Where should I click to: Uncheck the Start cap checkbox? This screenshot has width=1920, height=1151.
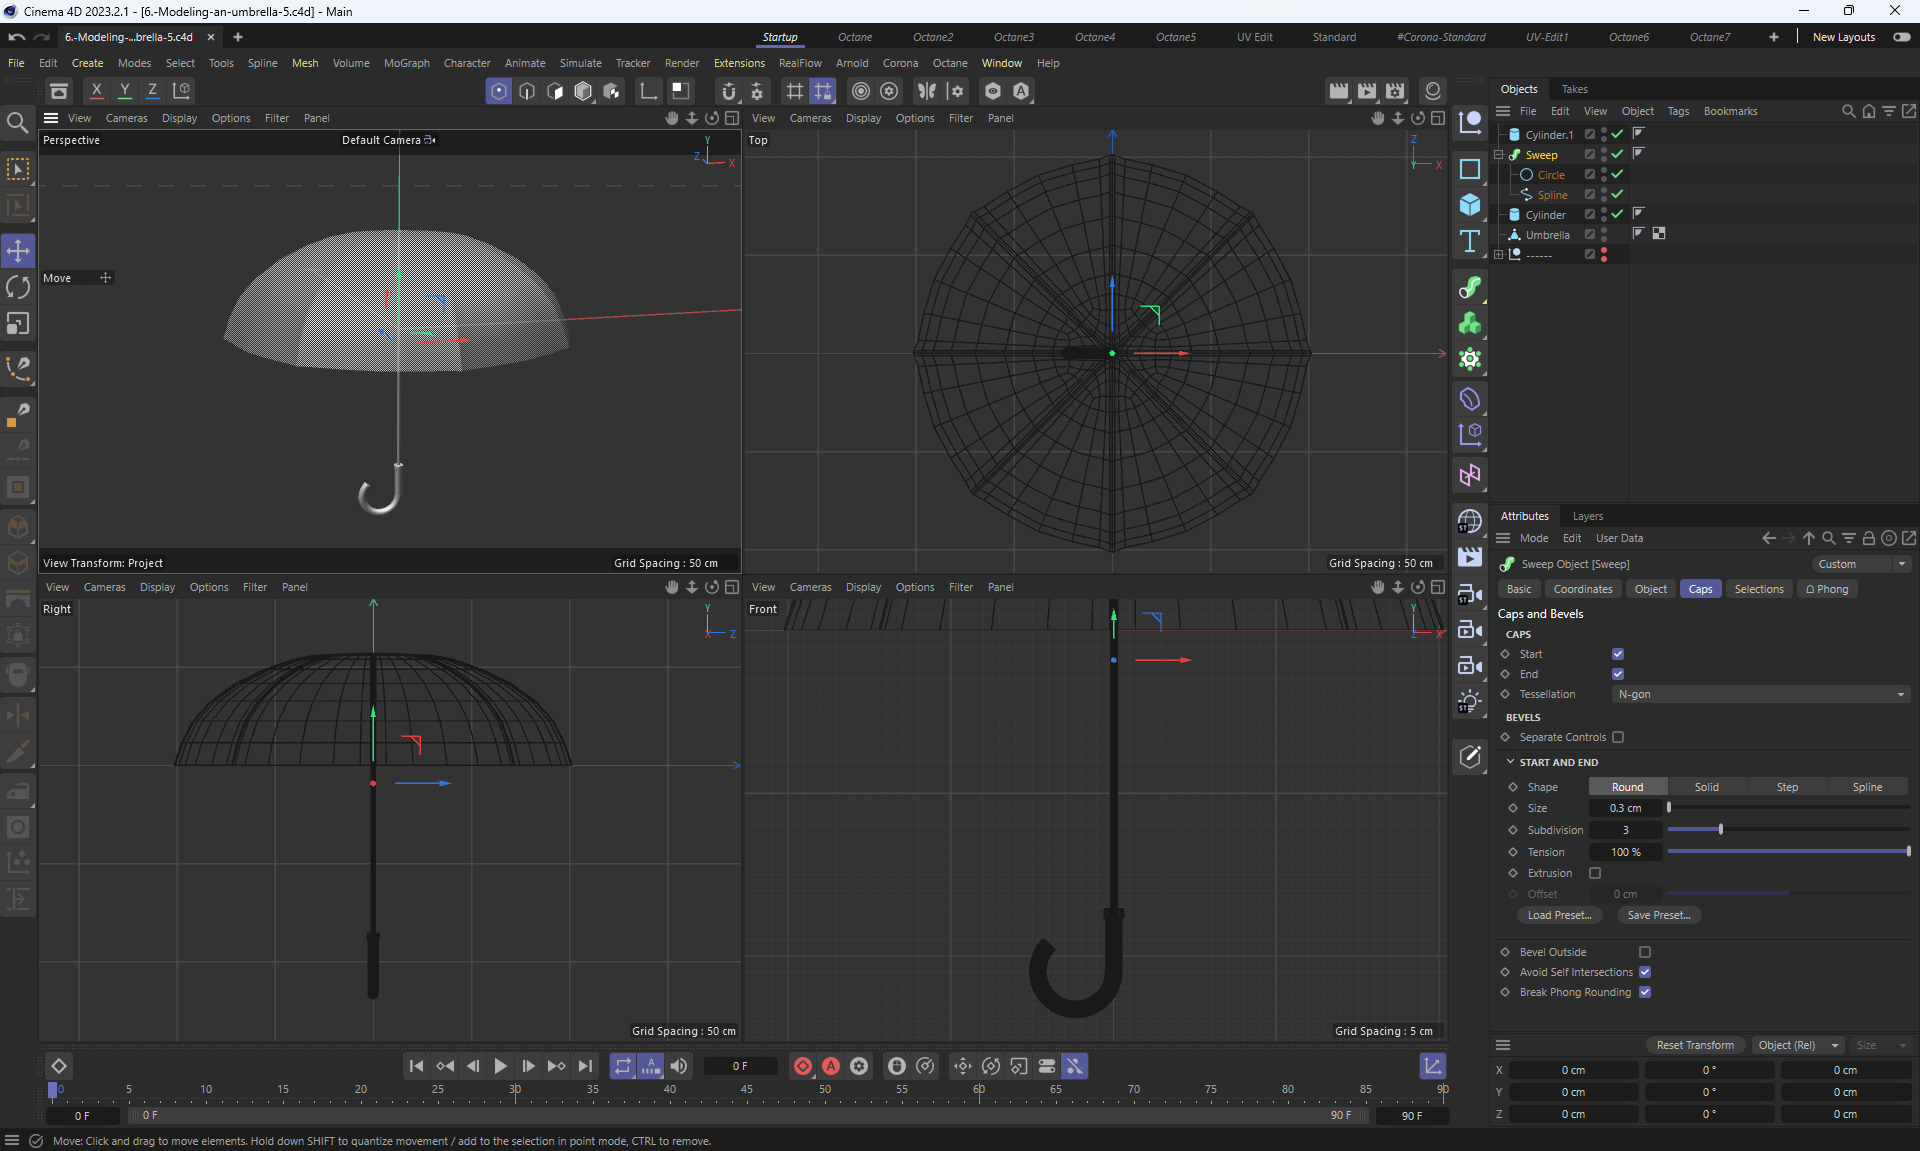coord(1617,654)
